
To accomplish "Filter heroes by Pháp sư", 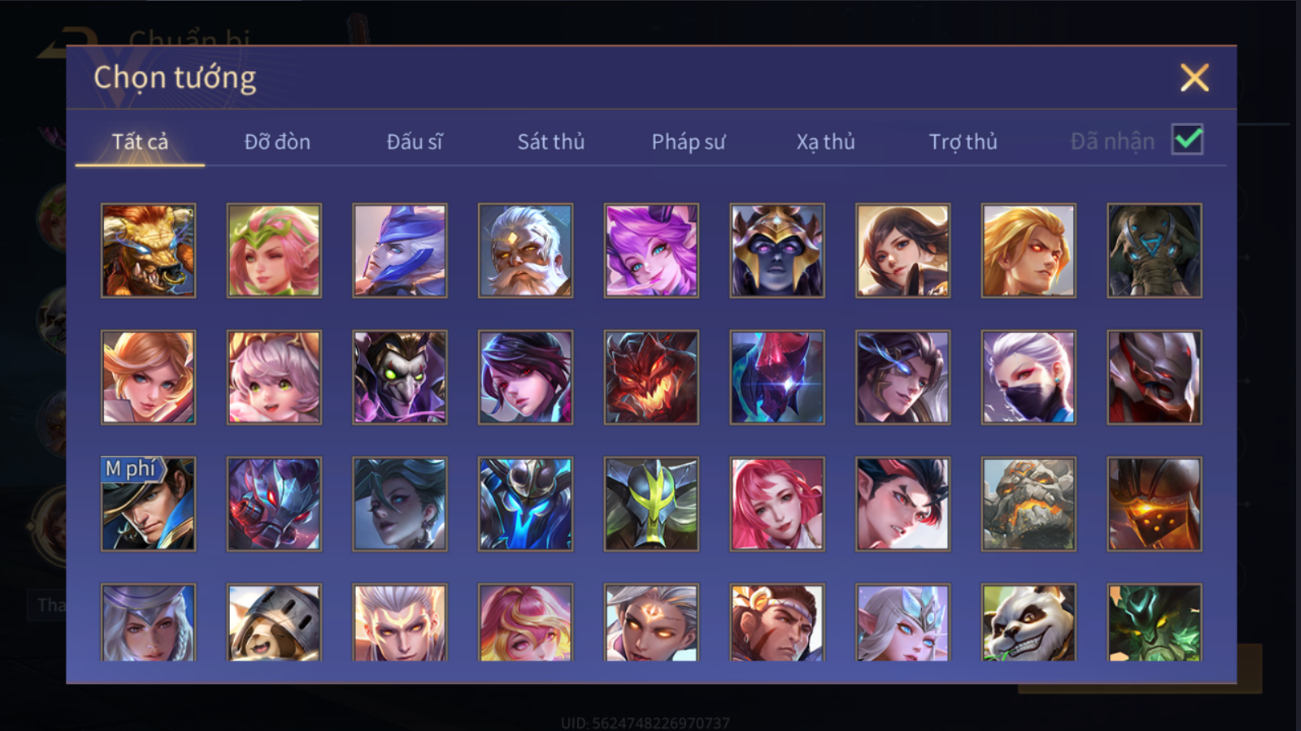I will tap(688, 142).
